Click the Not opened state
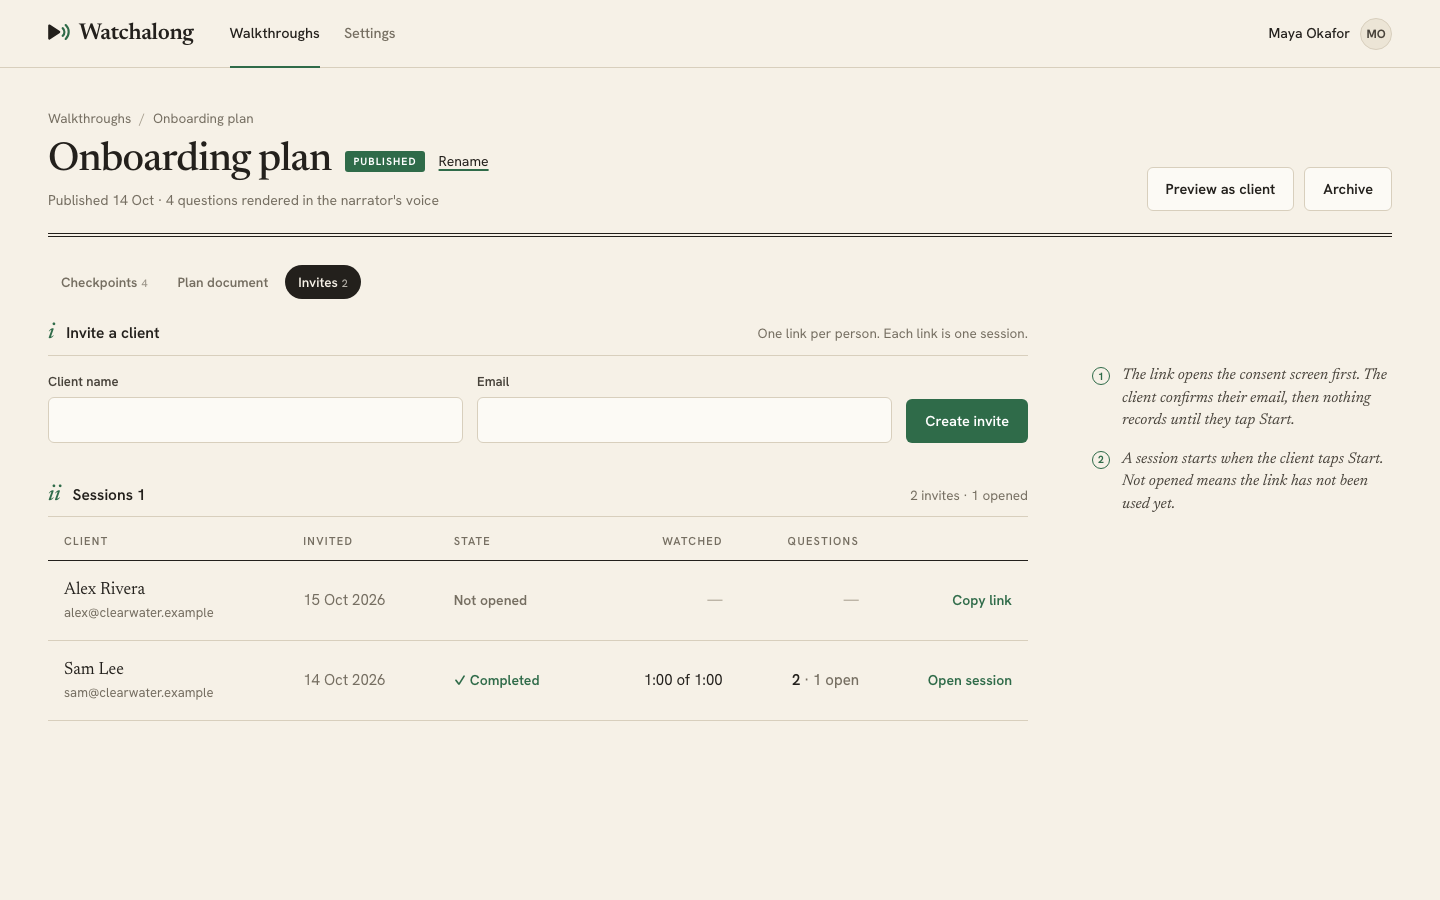Screen dimensions: 1440x900 (490, 600)
